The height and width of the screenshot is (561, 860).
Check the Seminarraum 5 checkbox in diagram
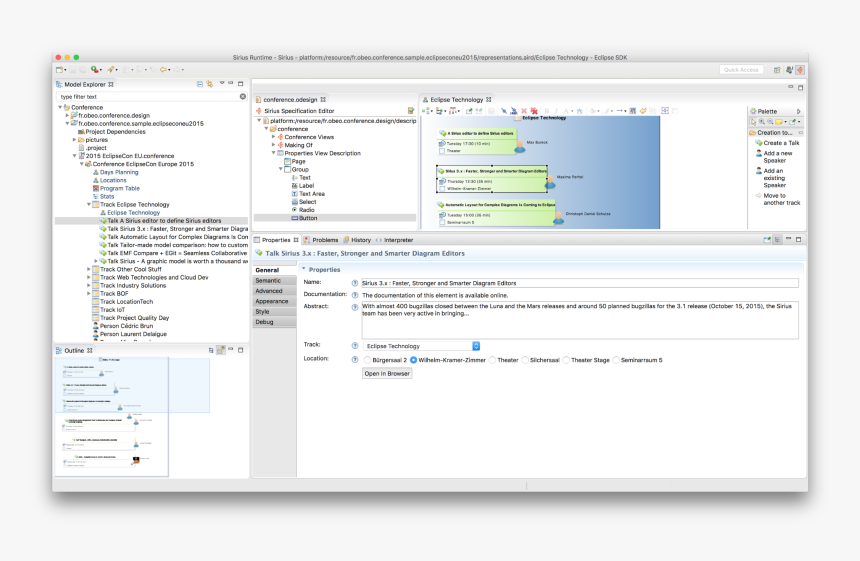(x=442, y=223)
